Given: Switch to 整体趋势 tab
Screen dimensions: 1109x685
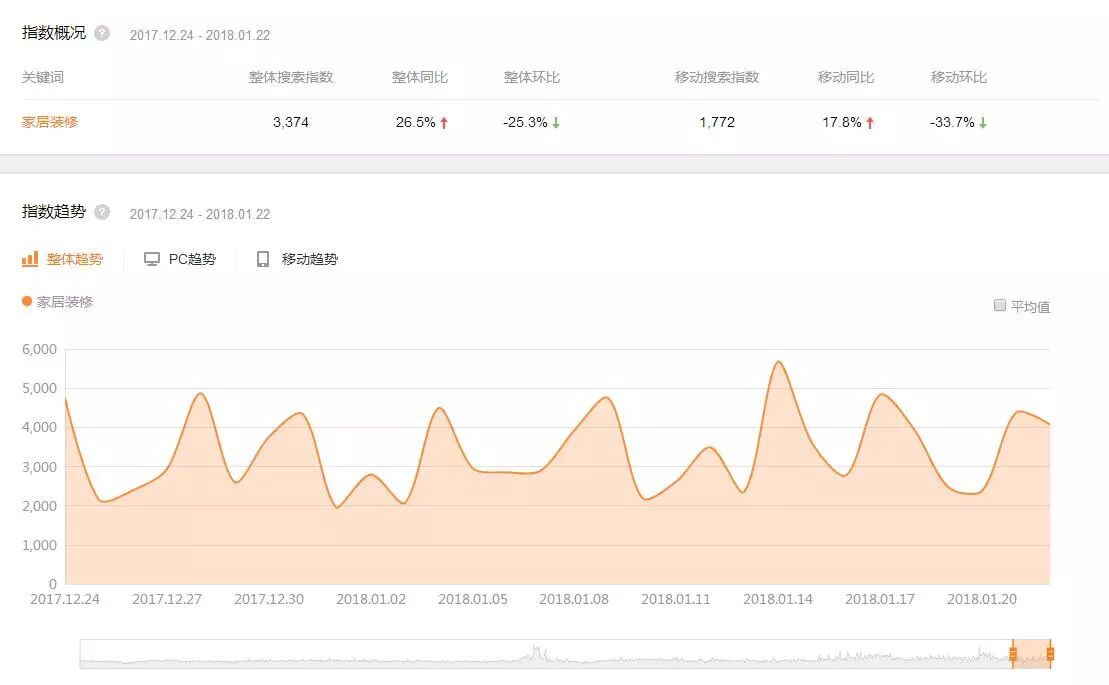Looking at the screenshot, I should pyautogui.click(x=63, y=259).
